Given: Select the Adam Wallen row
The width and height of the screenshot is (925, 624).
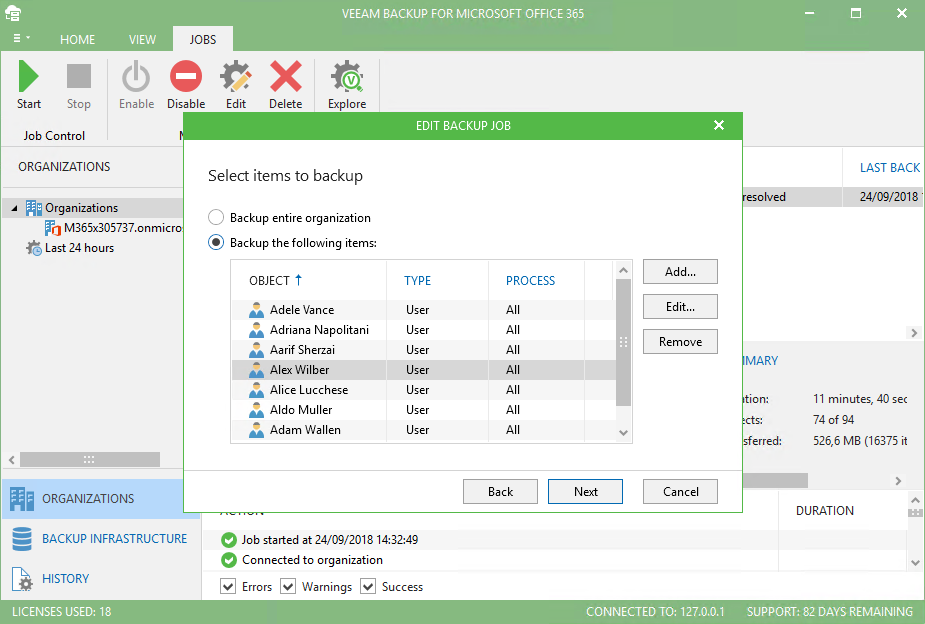Looking at the screenshot, I should [424, 430].
